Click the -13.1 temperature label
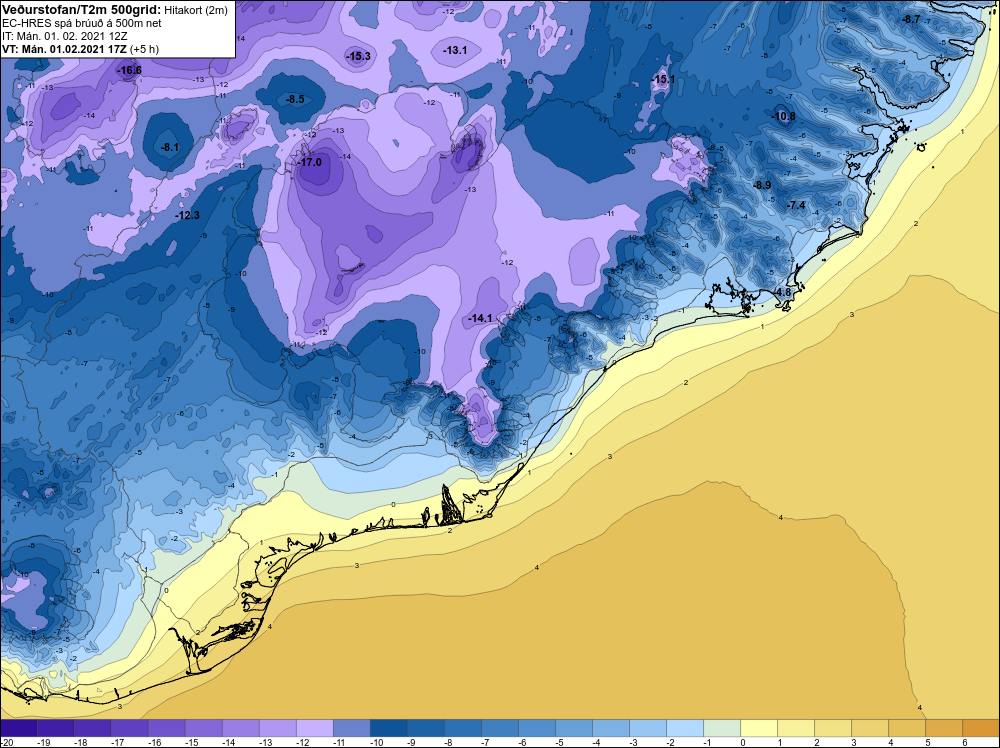The image size is (1000, 748). (455, 50)
